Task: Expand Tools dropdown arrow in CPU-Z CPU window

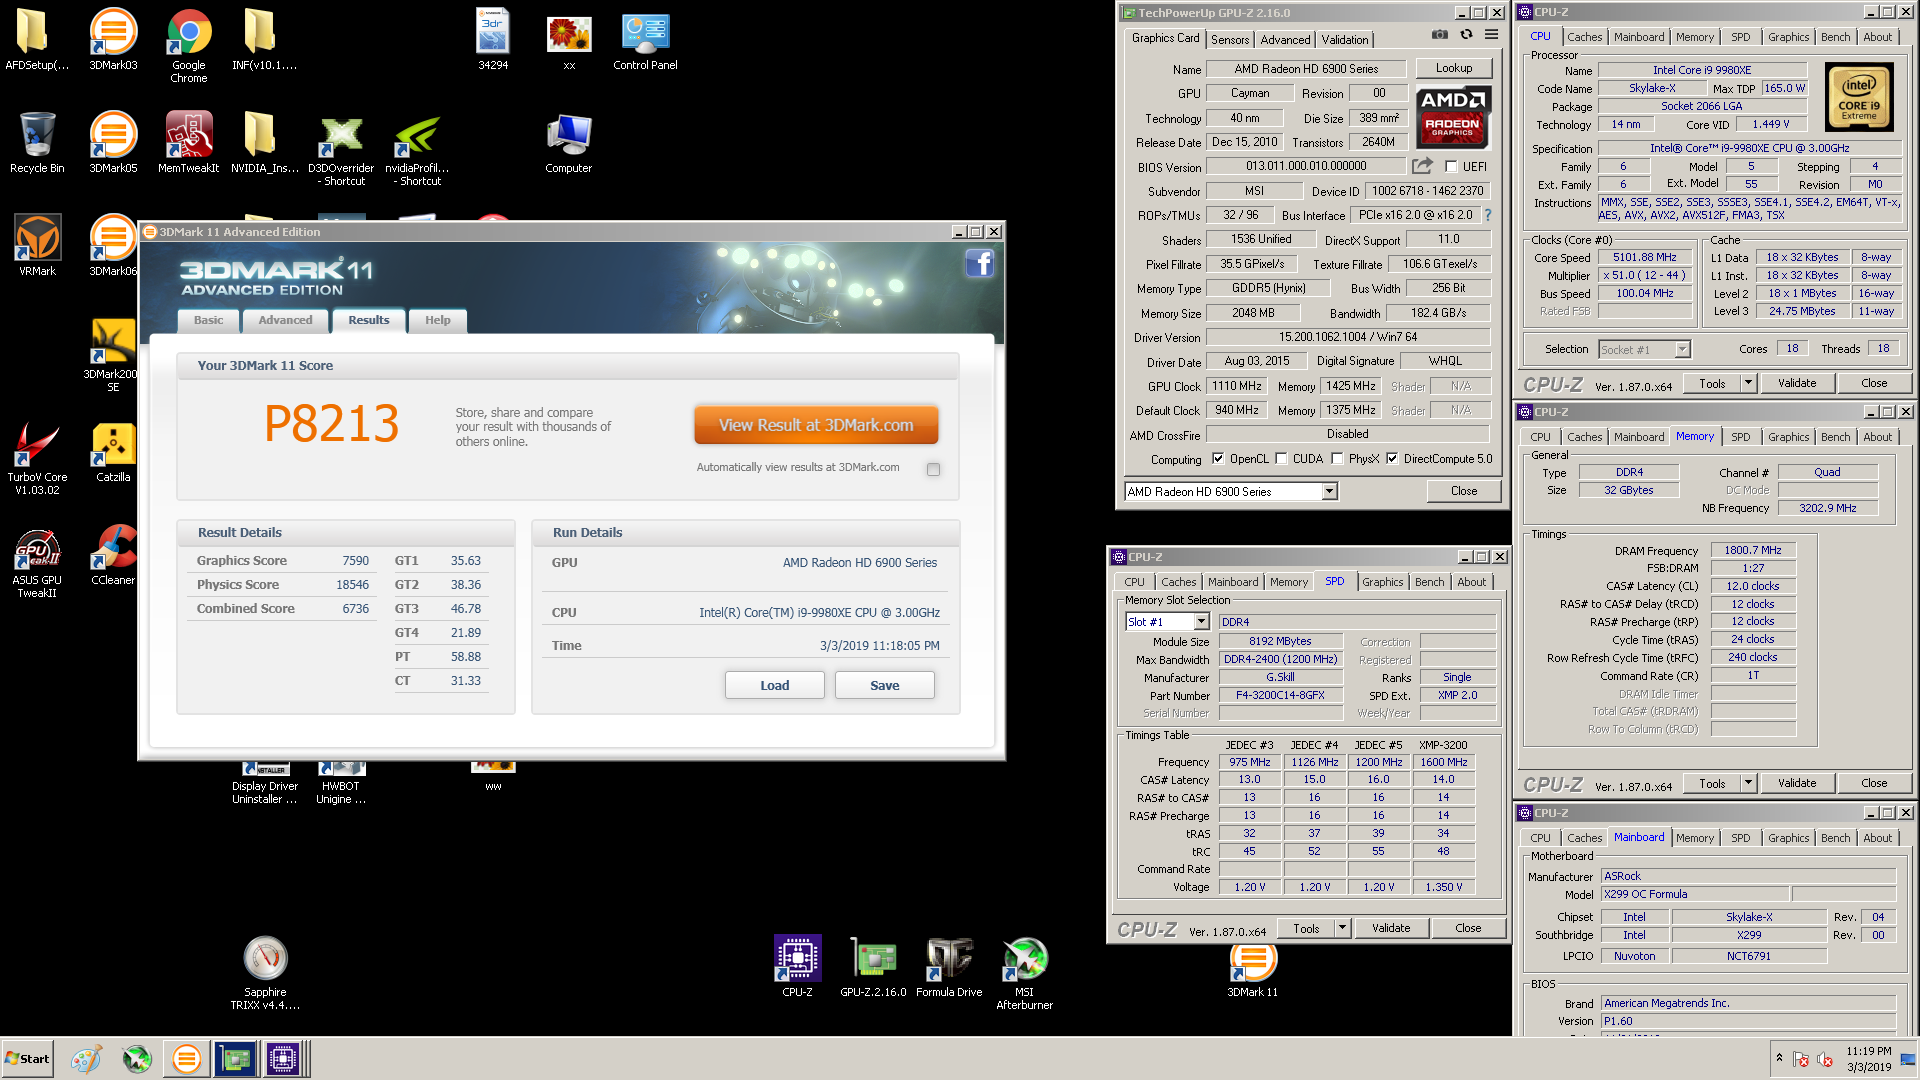Action: (1748, 383)
